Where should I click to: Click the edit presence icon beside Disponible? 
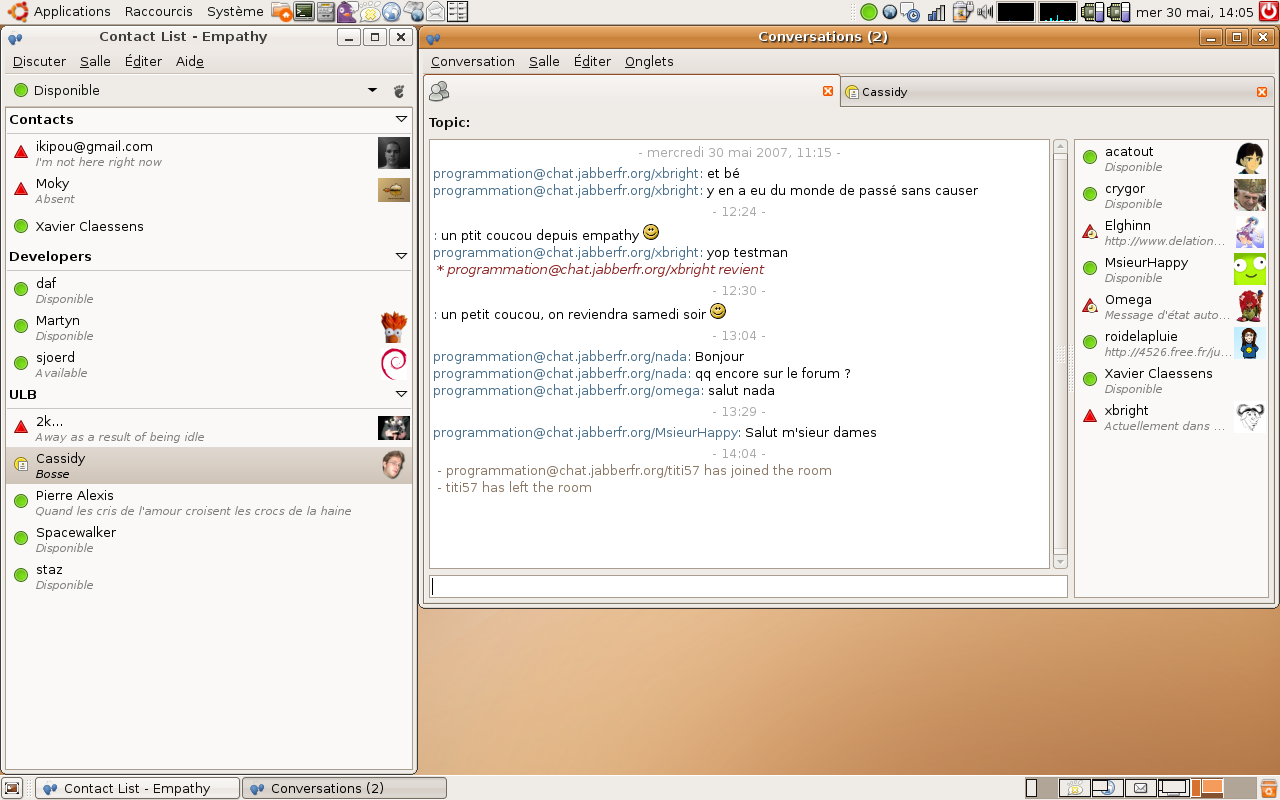click(x=399, y=89)
